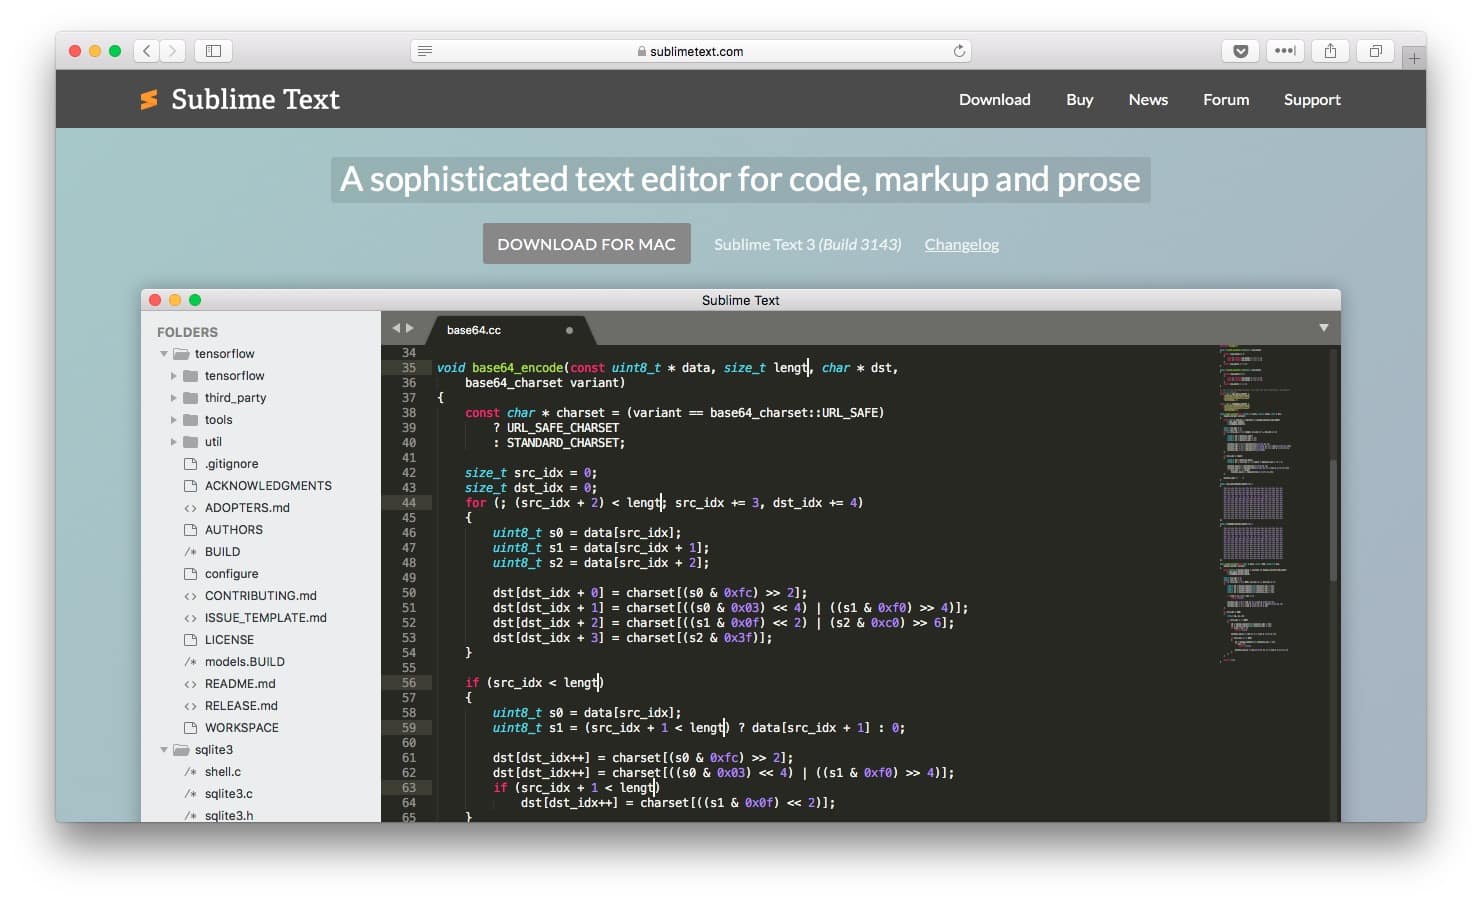This screenshot has width=1482, height=902.
Task: Reload the page with the refresh icon
Action: coord(958,50)
